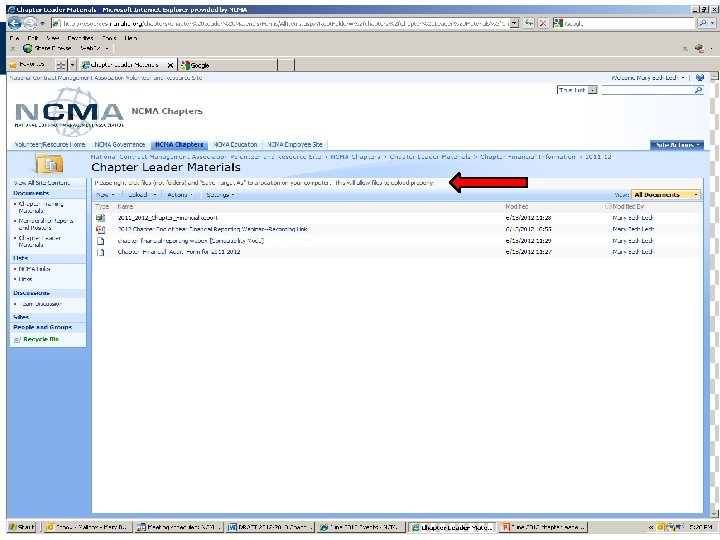Close the Chapter Leader Materials tab

tap(170, 65)
